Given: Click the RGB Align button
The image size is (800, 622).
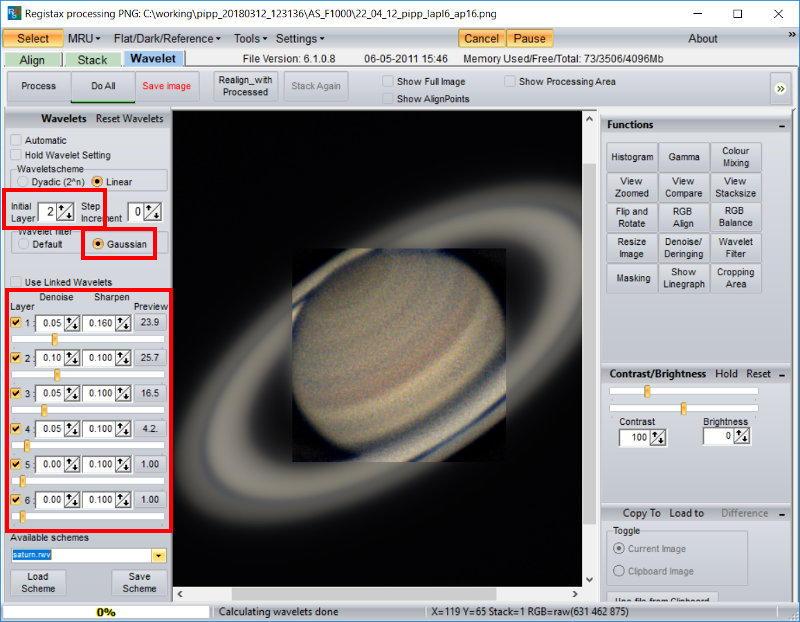Looking at the screenshot, I should pyautogui.click(x=683, y=217).
